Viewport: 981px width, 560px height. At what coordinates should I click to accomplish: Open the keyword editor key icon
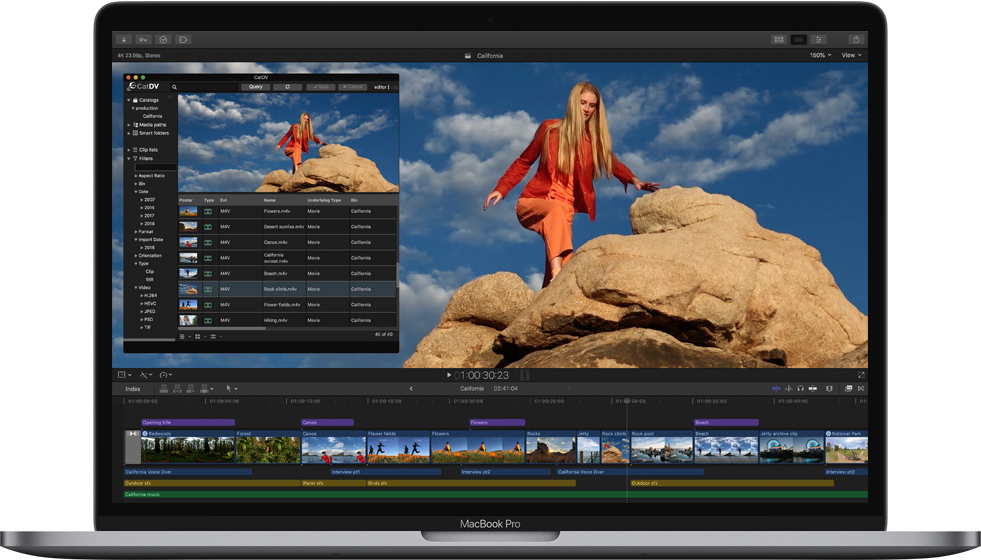[143, 39]
